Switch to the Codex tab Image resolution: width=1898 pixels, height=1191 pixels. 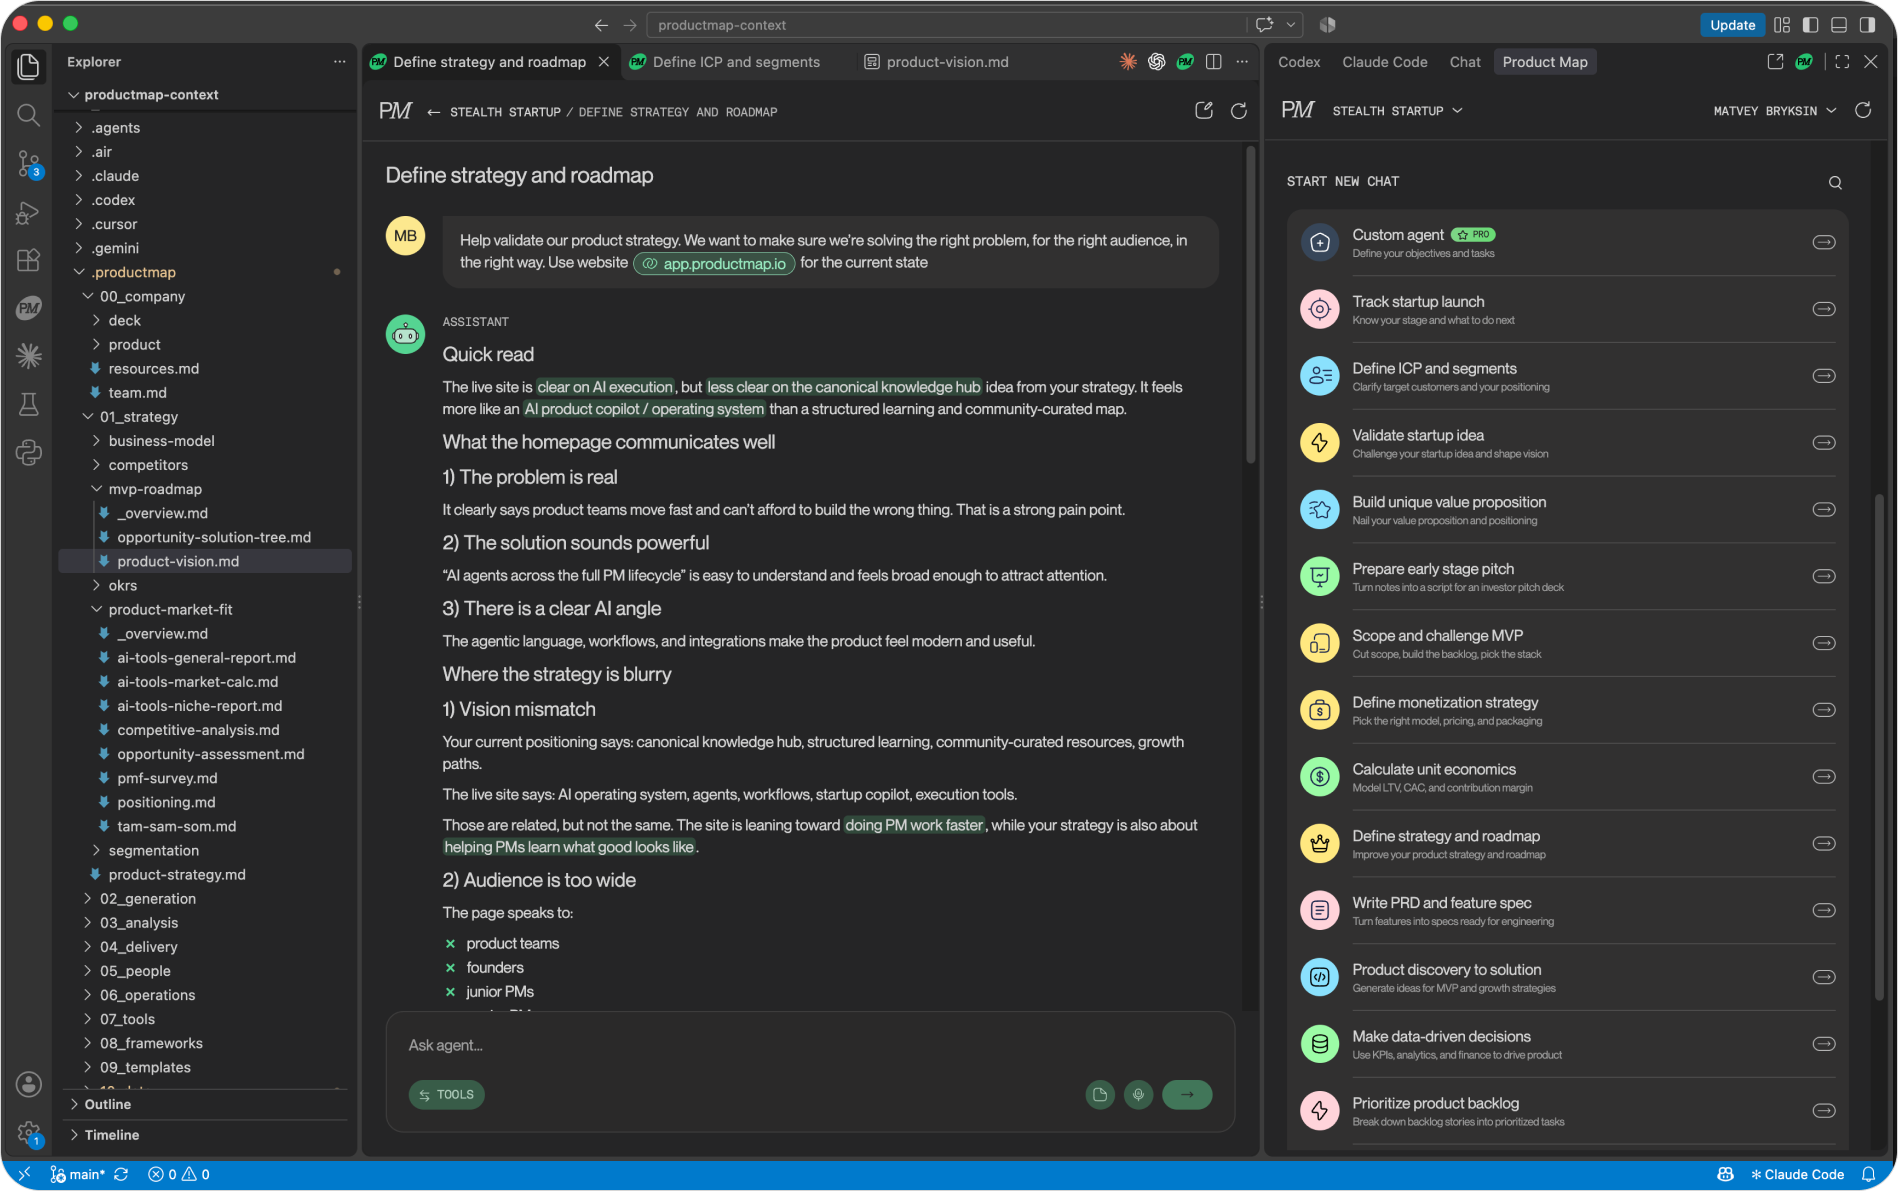click(x=1299, y=62)
